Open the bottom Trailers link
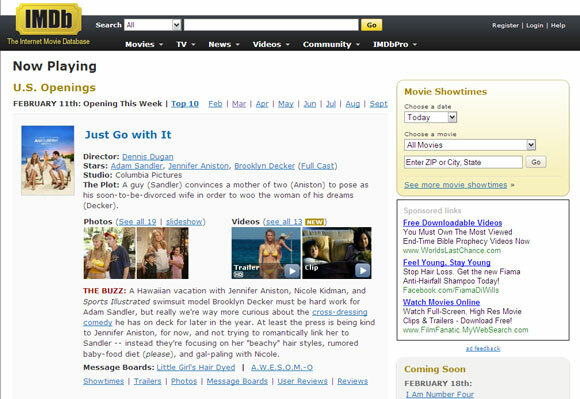580x399 pixels. coord(148,381)
